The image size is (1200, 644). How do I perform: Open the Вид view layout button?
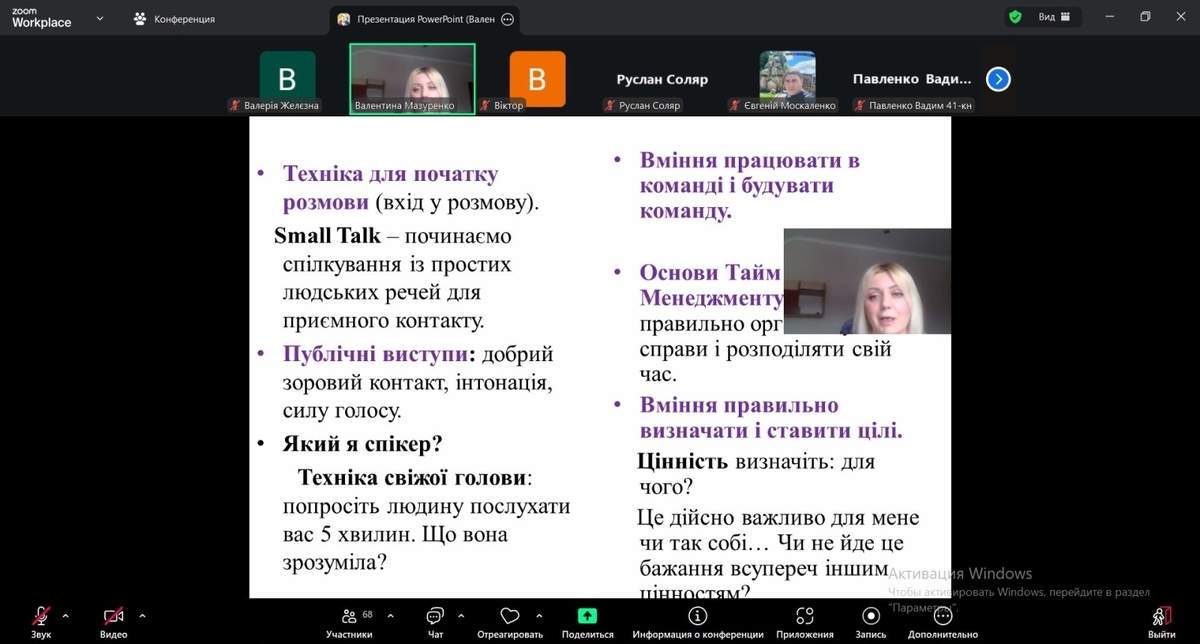click(1054, 17)
